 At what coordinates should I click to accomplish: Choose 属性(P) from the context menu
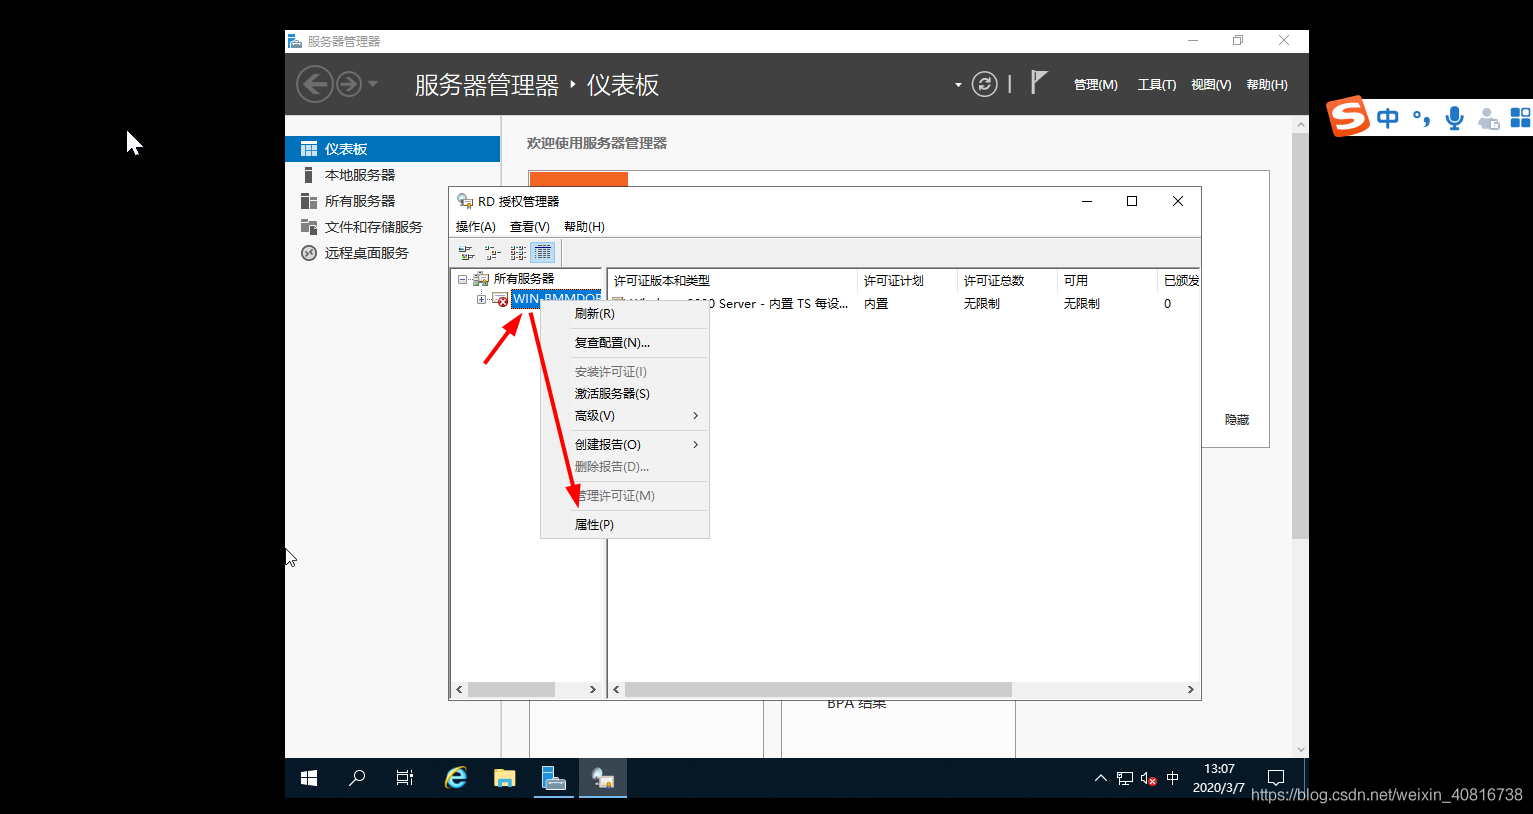click(x=594, y=525)
